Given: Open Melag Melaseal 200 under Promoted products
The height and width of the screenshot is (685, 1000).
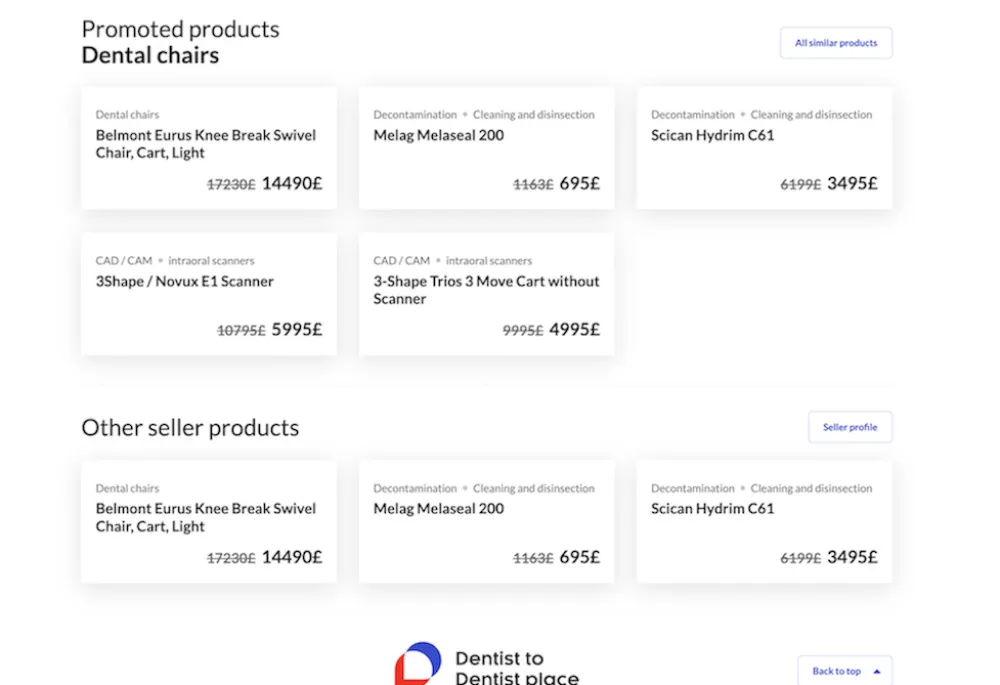Looking at the screenshot, I should (486, 148).
